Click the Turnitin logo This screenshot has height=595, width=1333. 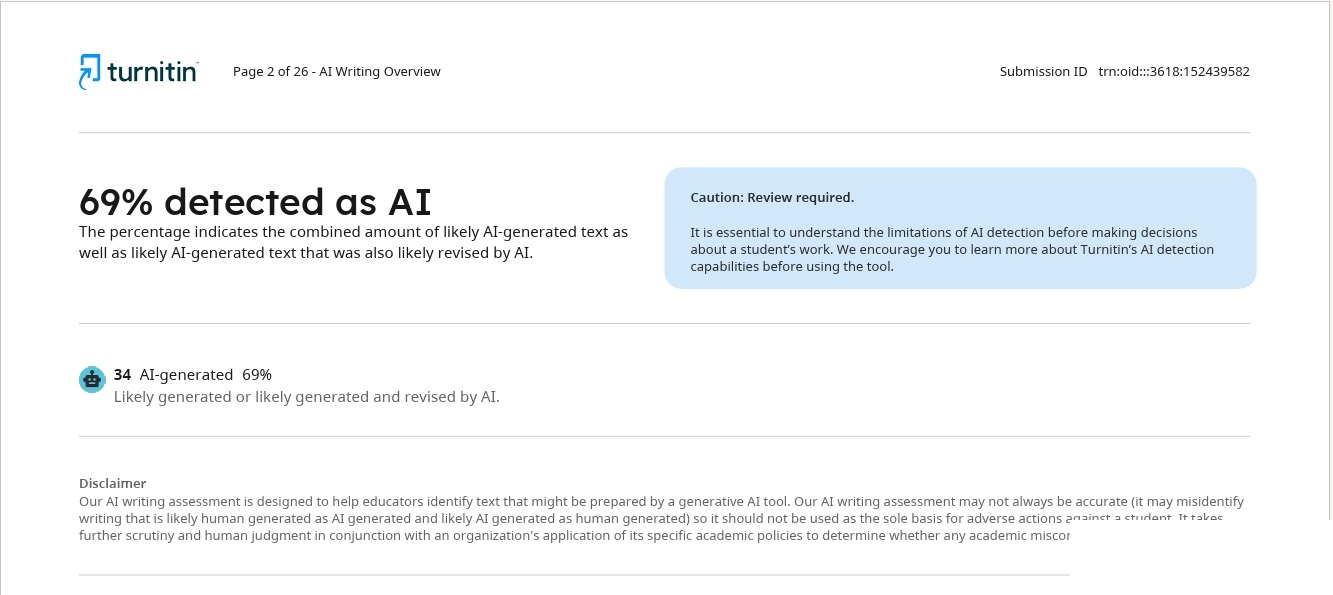tap(139, 72)
